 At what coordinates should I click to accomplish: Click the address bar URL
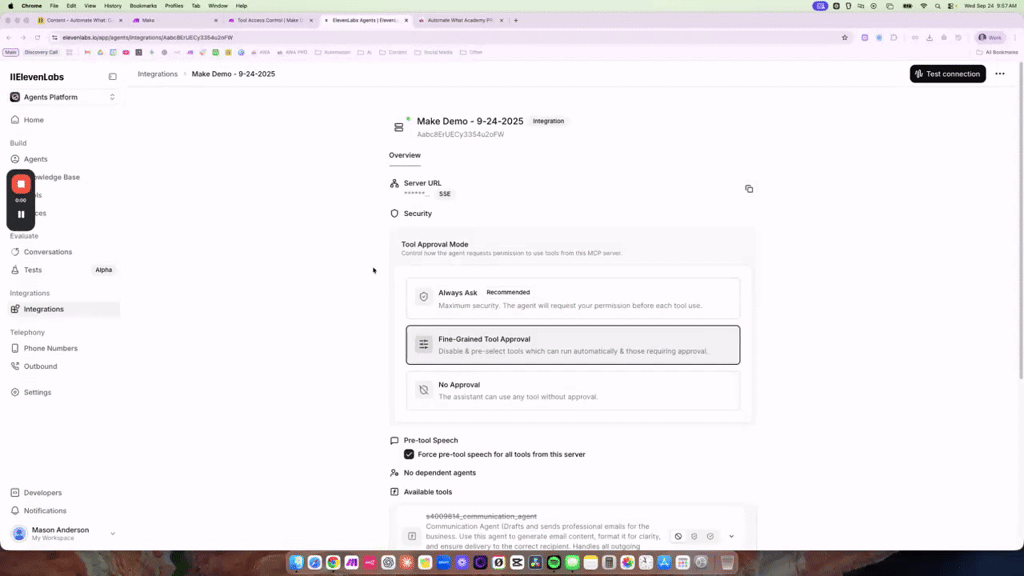(x=148, y=37)
